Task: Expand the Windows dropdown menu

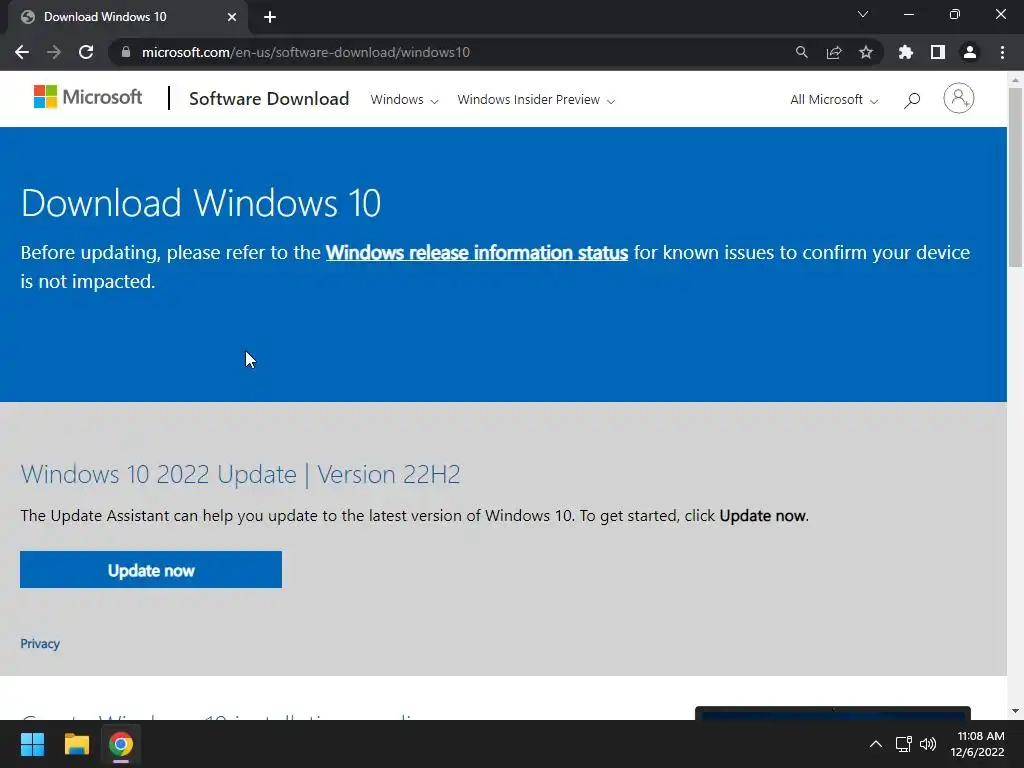Action: [x=404, y=100]
